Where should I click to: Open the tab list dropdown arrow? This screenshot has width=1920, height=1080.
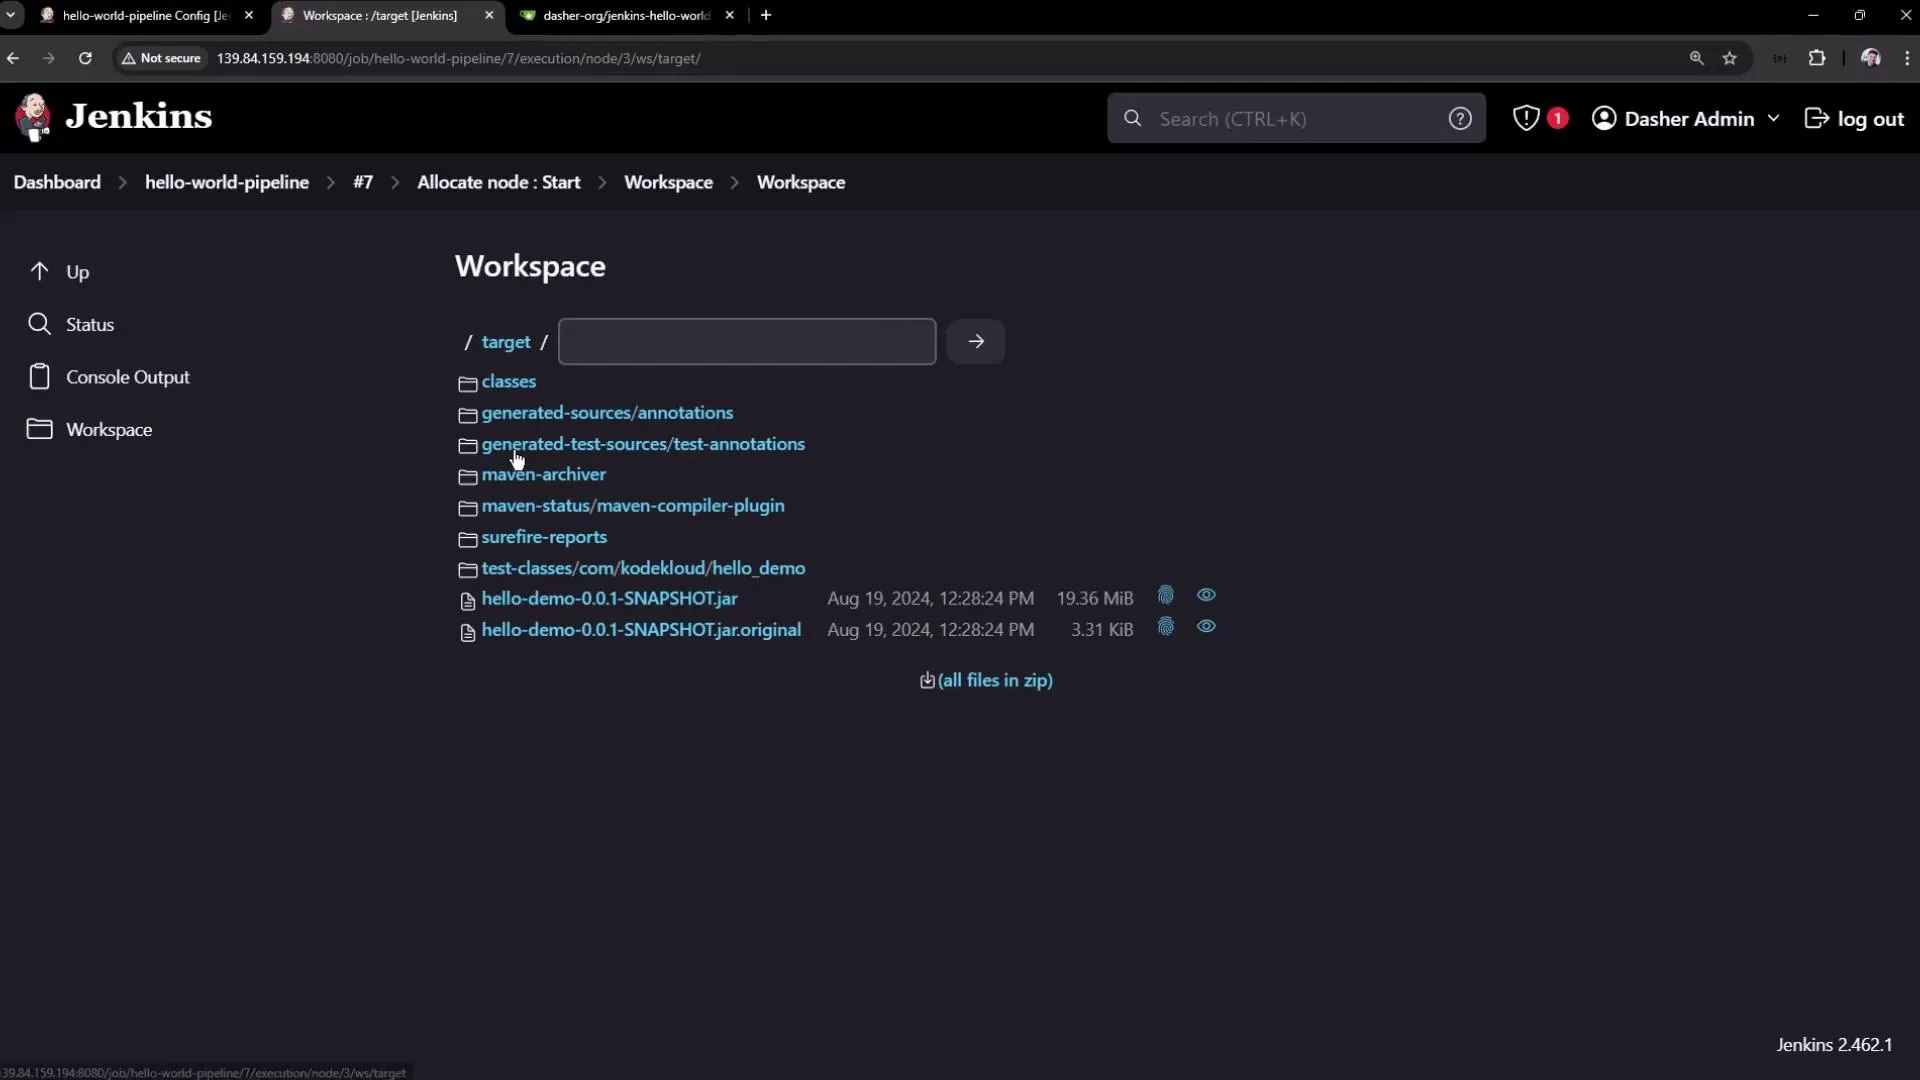(x=12, y=15)
